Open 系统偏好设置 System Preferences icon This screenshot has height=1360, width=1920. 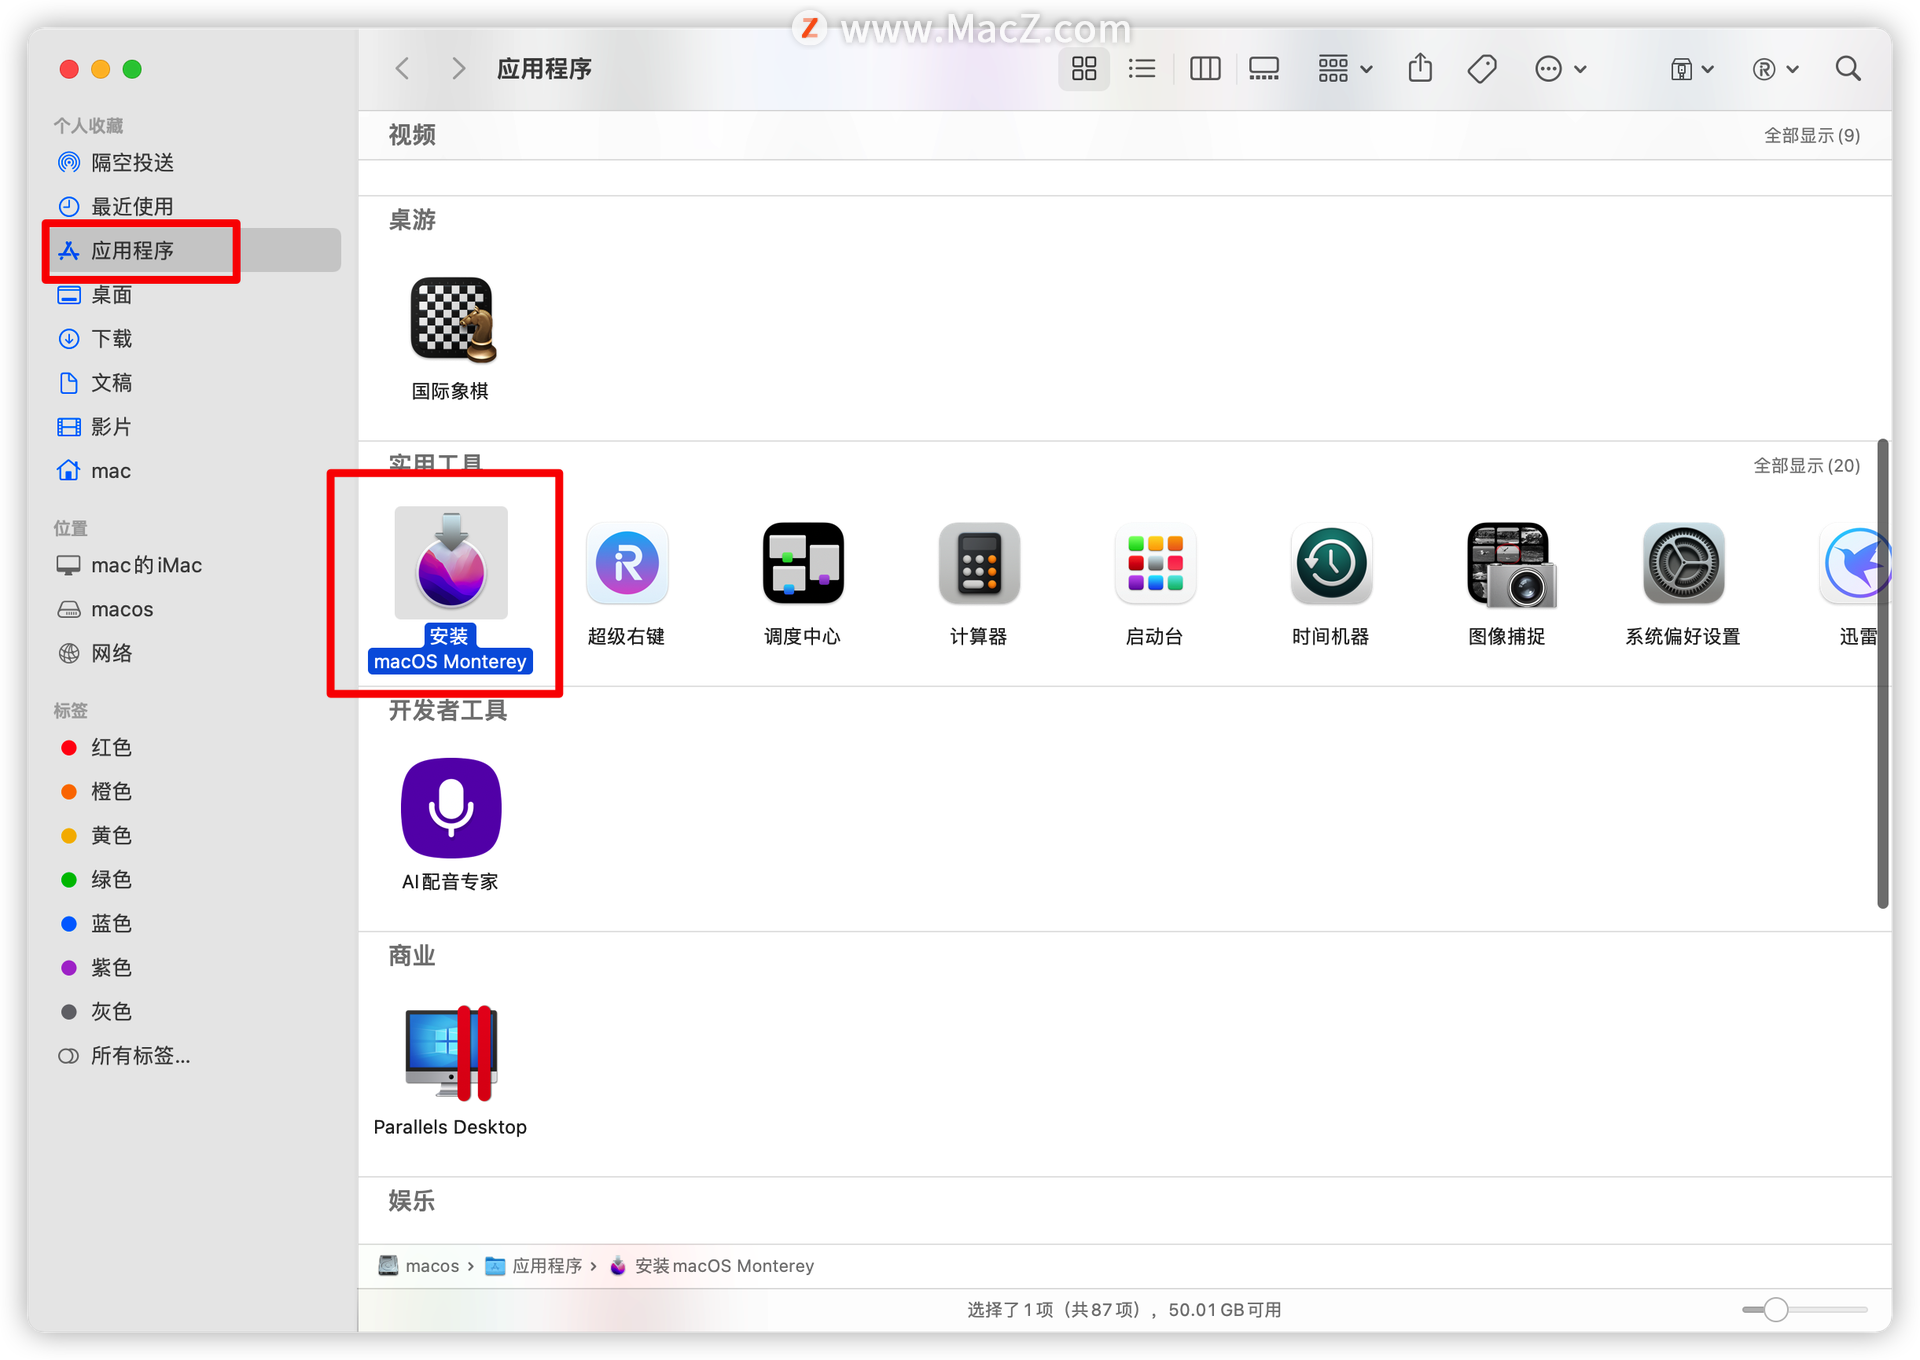1683,563
